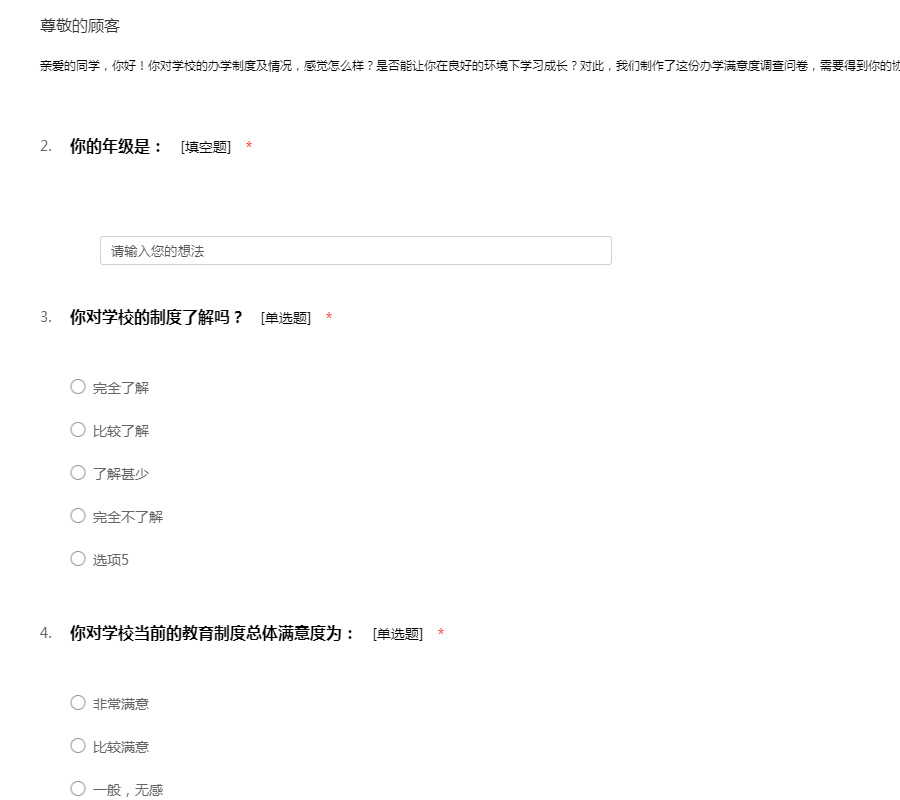The height and width of the screenshot is (800, 900).
Task: Click the 尊敬的顾客 heading
Action: [x=80, y=26]
